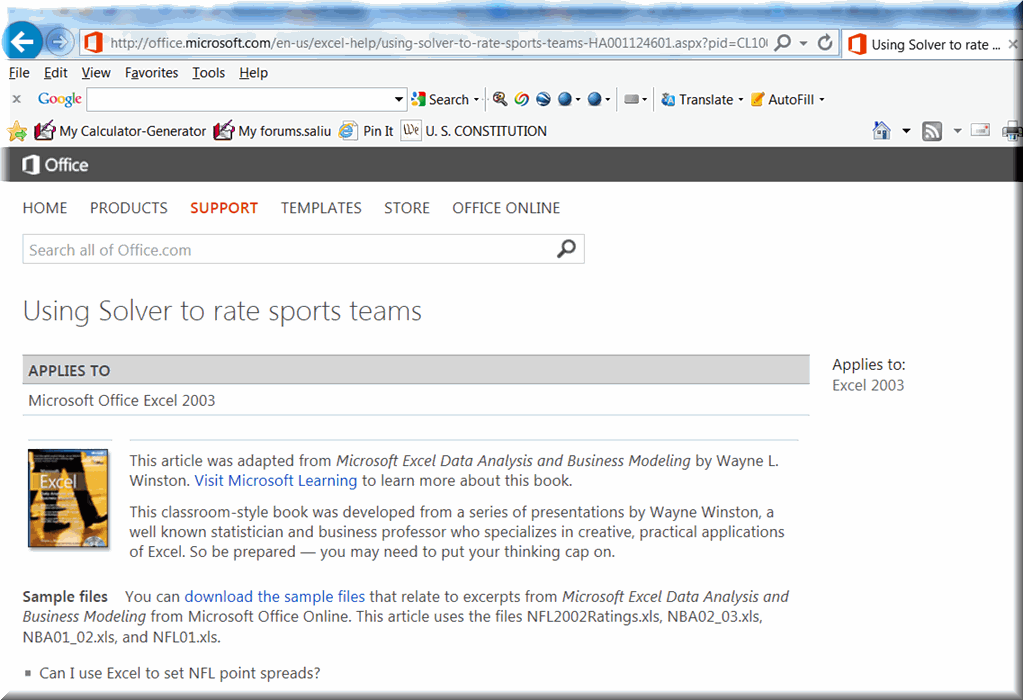Click the Google logo on the toolbar

click(59, 99)
